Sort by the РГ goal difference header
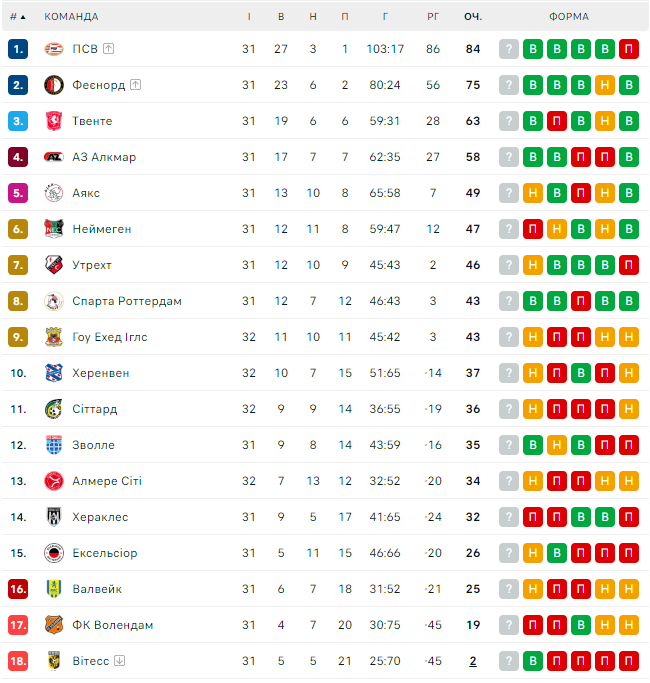650x683 pixels. [433, 17]
